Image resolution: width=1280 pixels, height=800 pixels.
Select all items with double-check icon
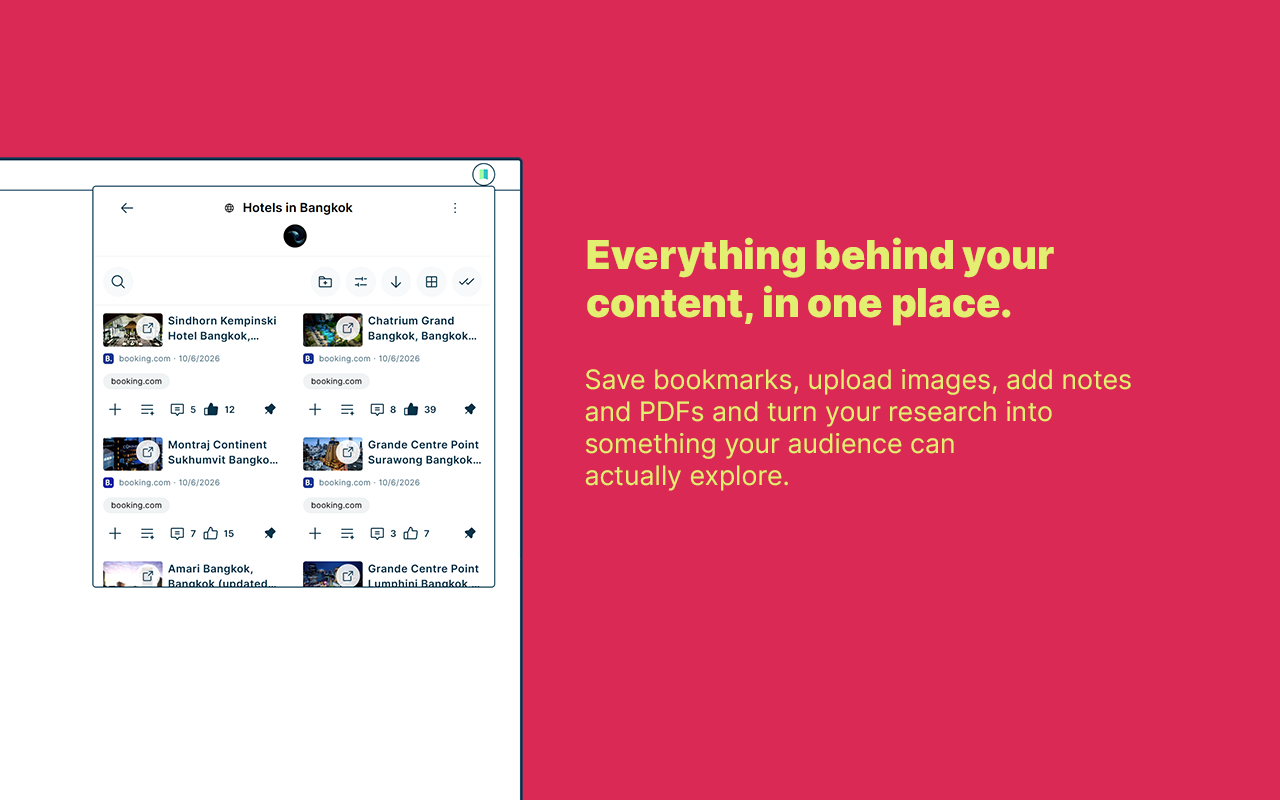[x=467, y=282]
